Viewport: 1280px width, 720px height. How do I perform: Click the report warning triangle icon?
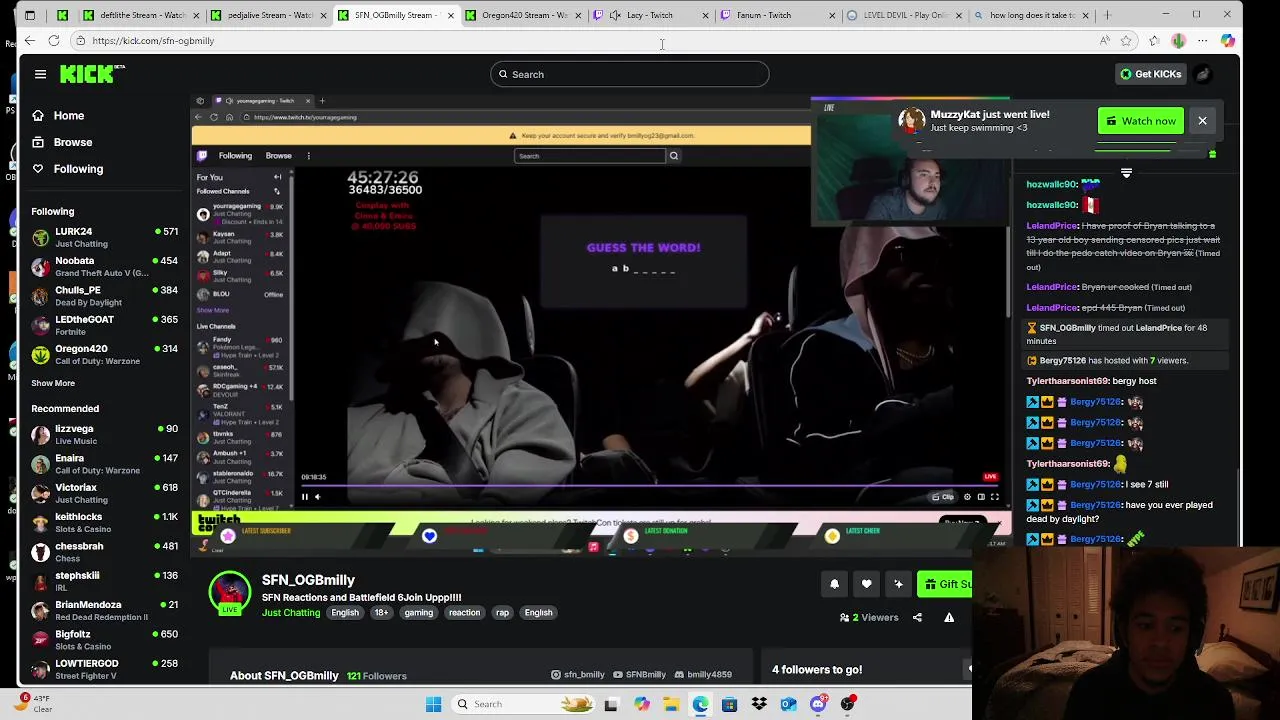(949, 618)
